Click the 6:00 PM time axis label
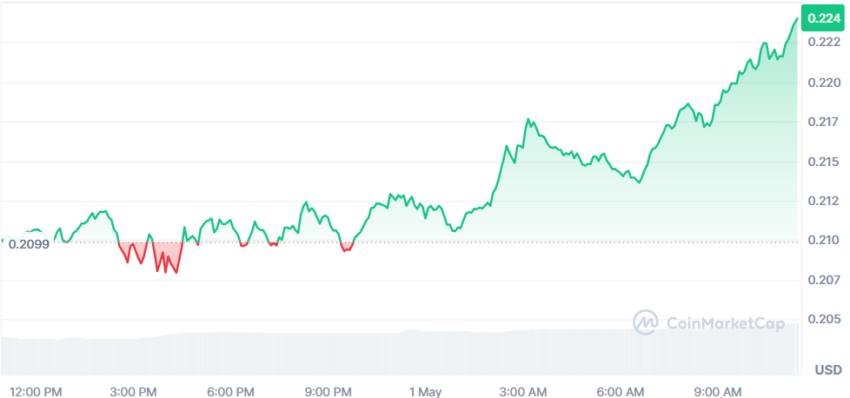850x398 pixels. click(230, 391)
